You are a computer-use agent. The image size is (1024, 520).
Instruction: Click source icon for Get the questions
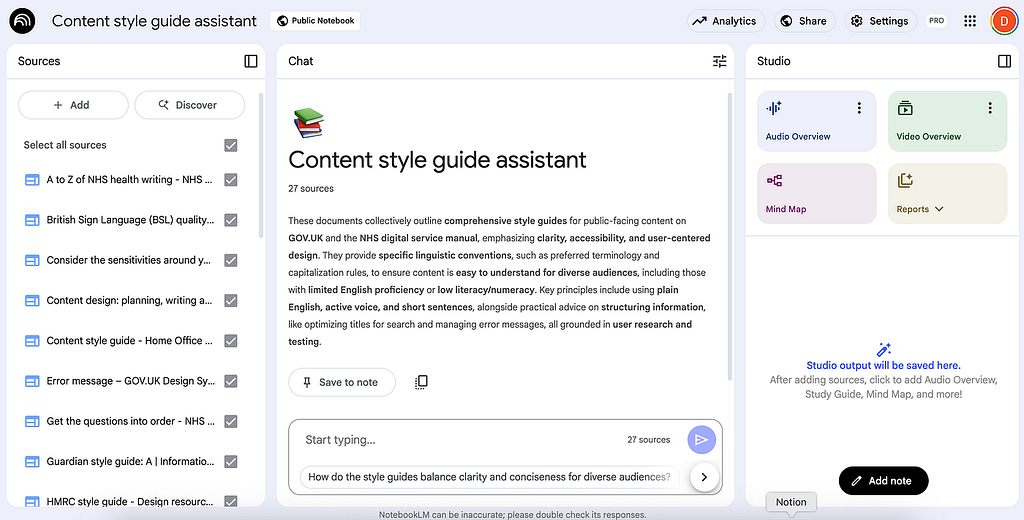pyautogui.click(x=32, y=421)
